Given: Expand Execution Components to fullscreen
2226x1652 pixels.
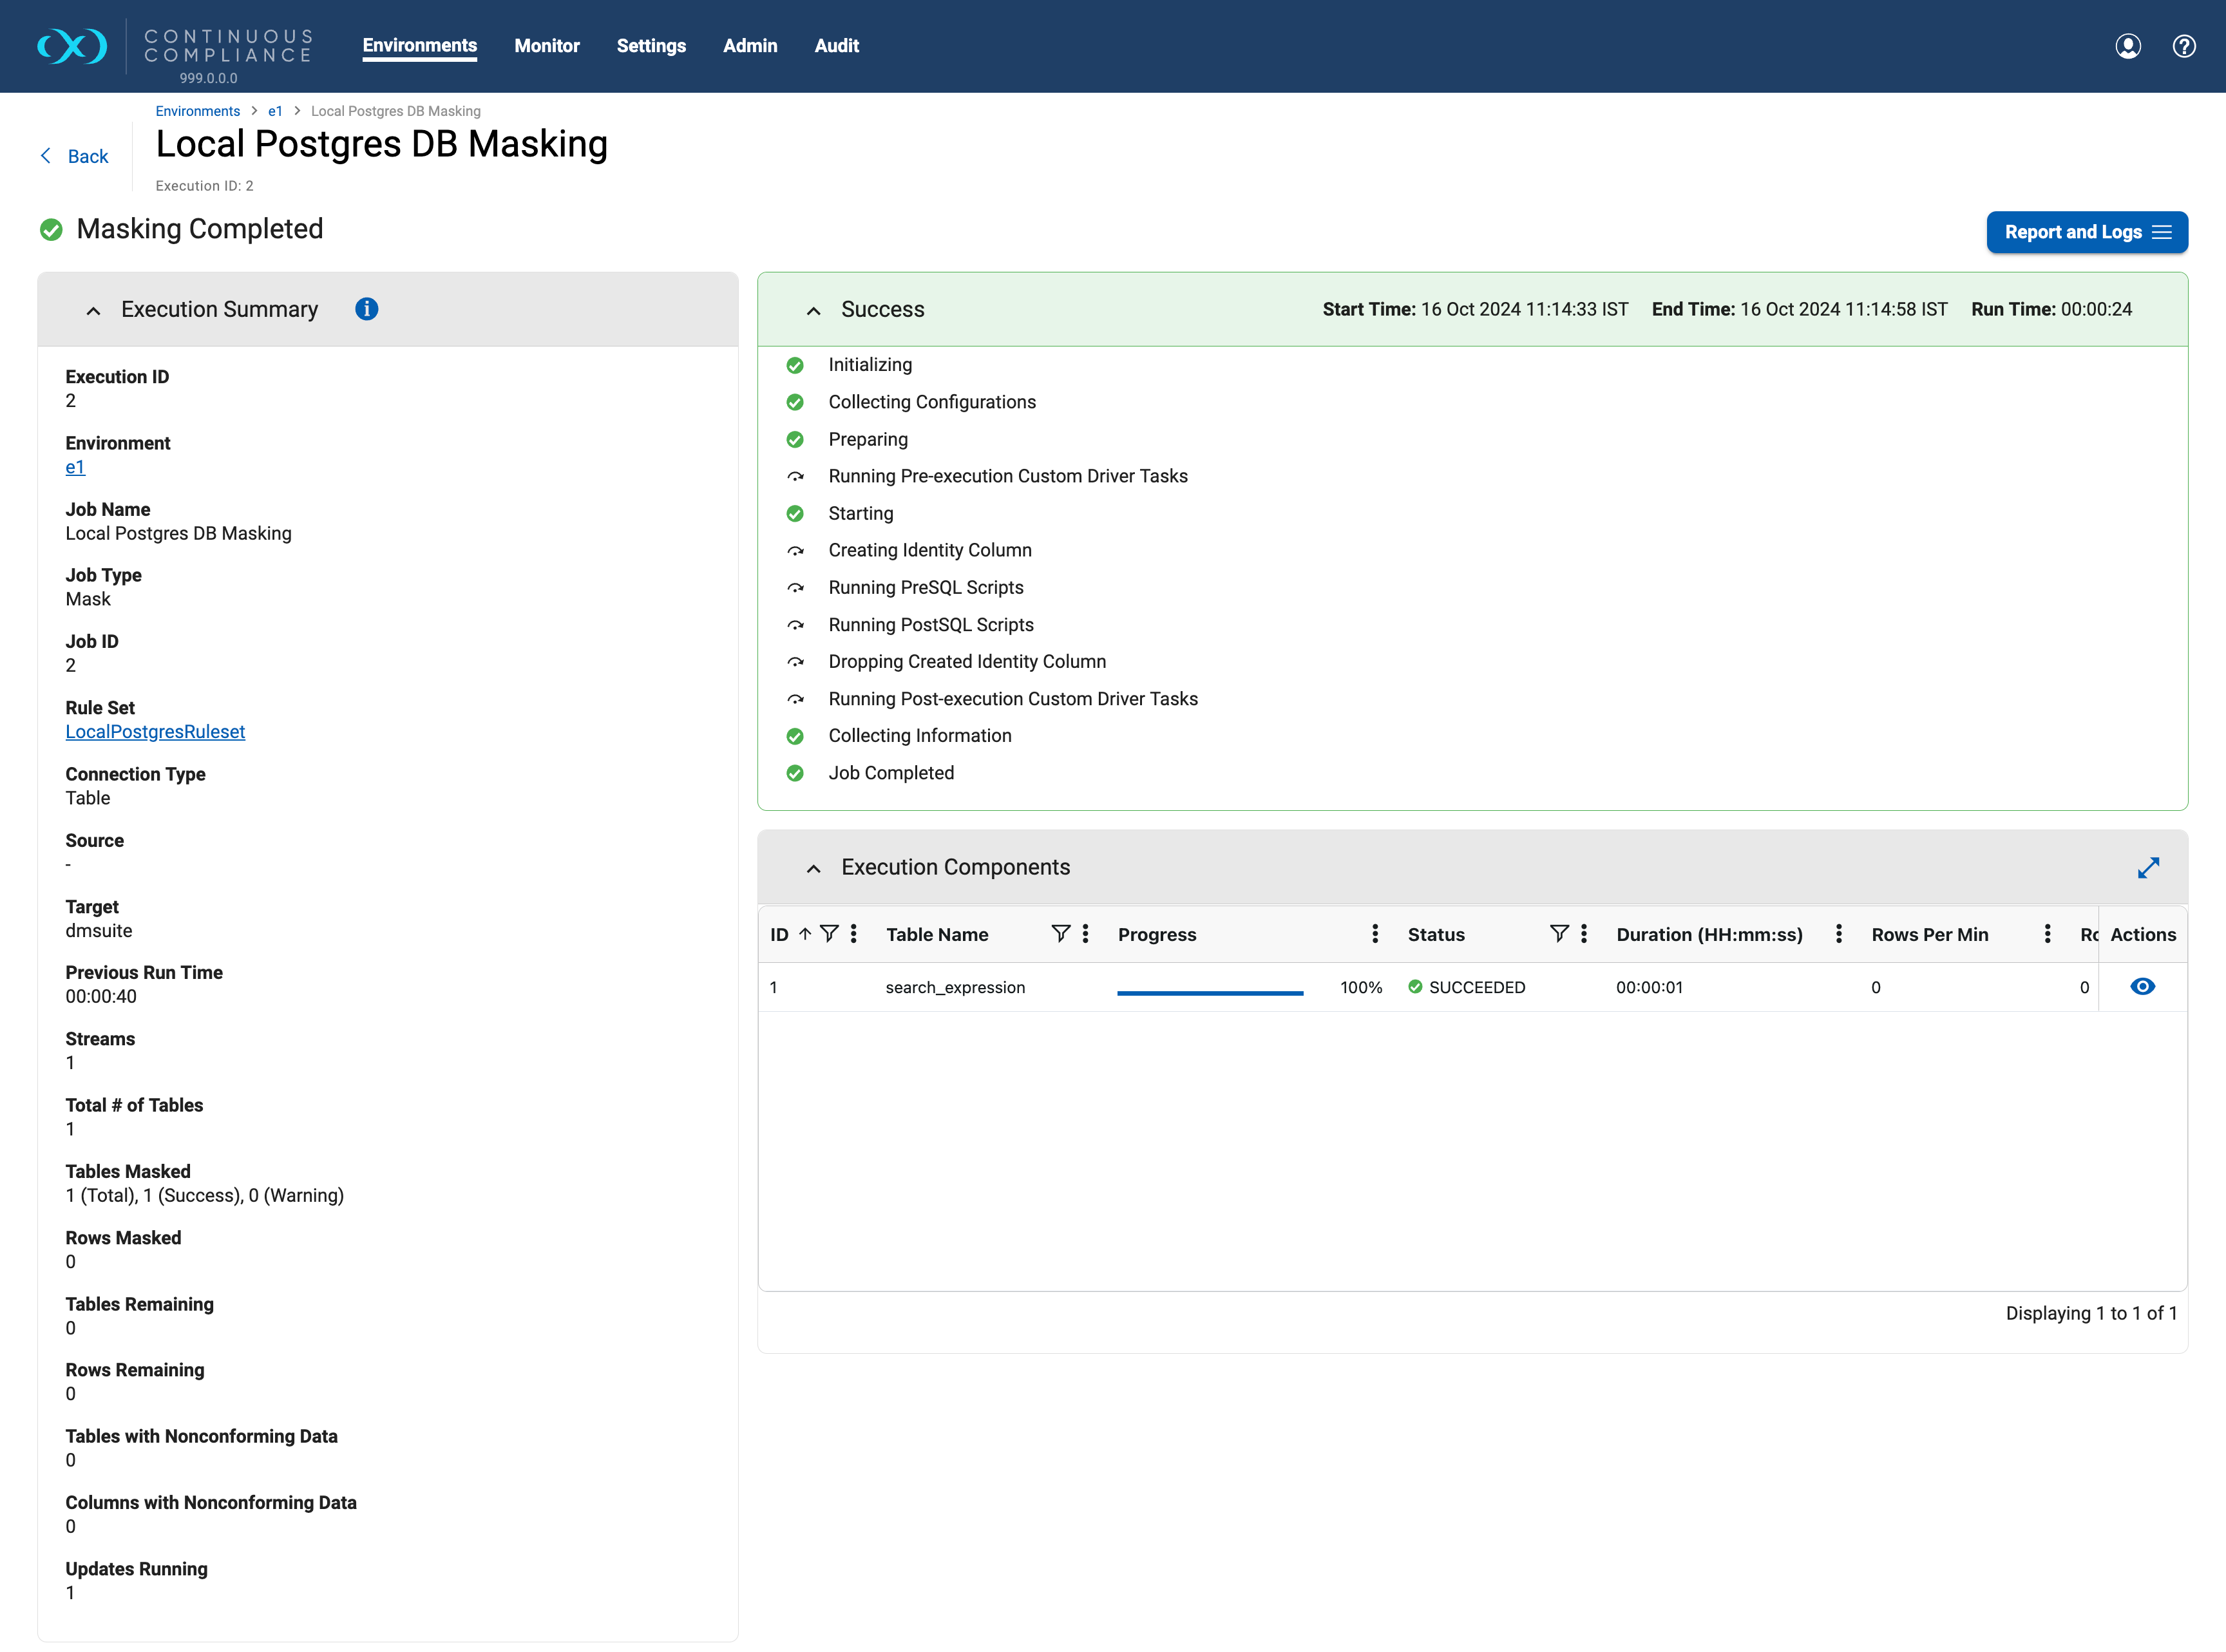Looking at the screenshot, I should [2149, 867].
